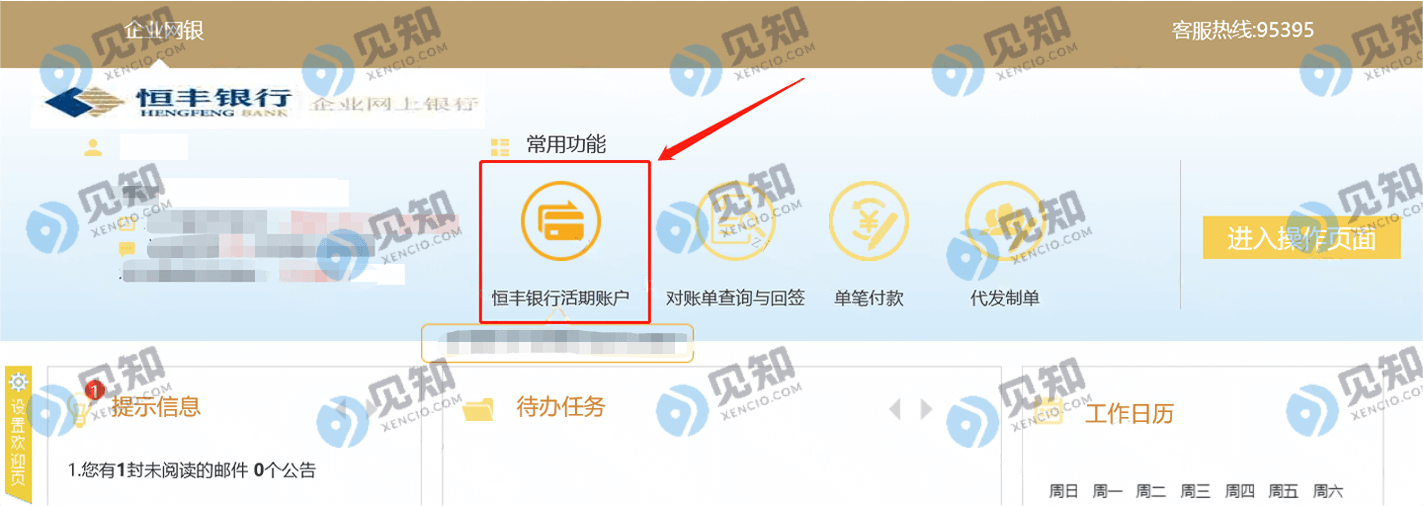Image resolution: width=1423 pixels, height=506 pixels.
Task: Click the Hengfeng Bank logo
Action: (x=168, y=101)
